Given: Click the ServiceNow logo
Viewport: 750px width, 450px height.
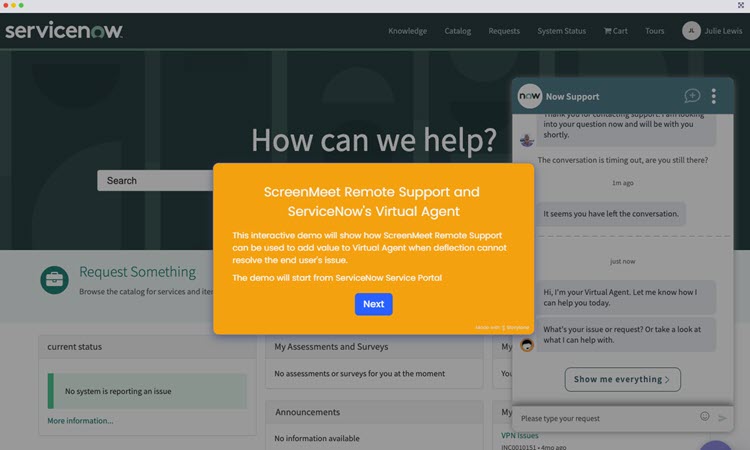Looking at the screenshot, I should click(x=64, y=31).
